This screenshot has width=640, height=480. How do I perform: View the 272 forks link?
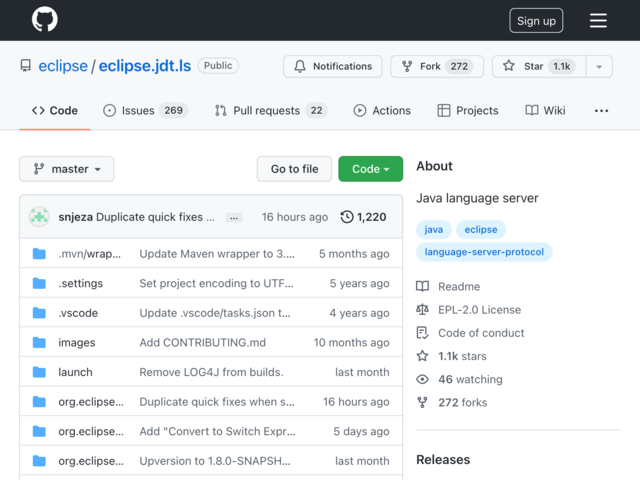pyautogui.click(x=462, y=403)
